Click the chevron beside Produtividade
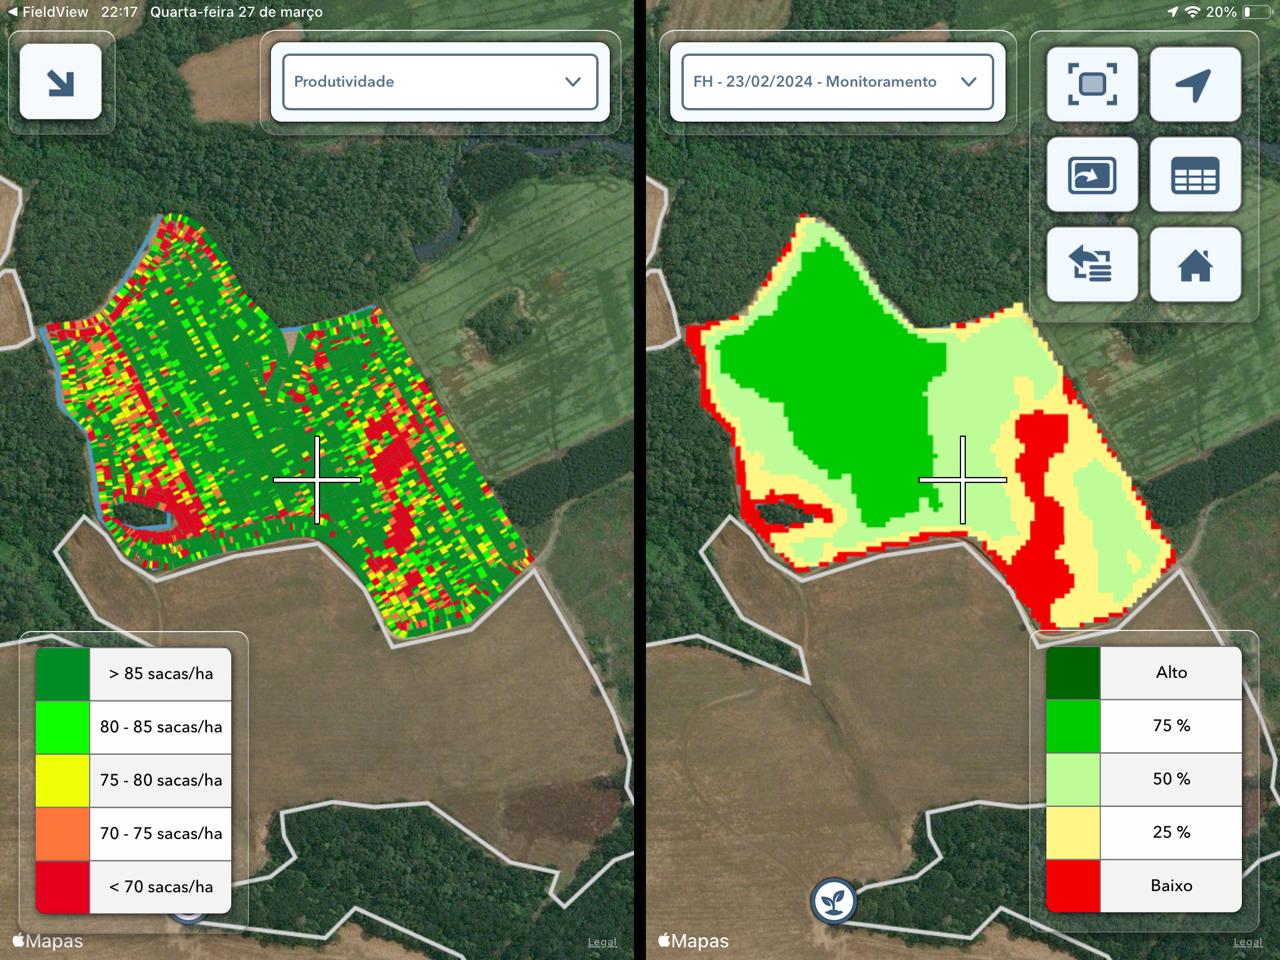Viewport: 1280px width, 960px height. 573,83
